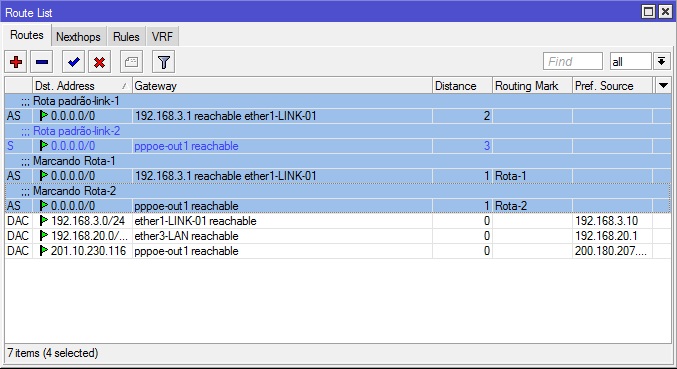This screenshot has height=369, width=677.
Task: Open the comment button in toolbar
Action: click(x=131, y=62)
